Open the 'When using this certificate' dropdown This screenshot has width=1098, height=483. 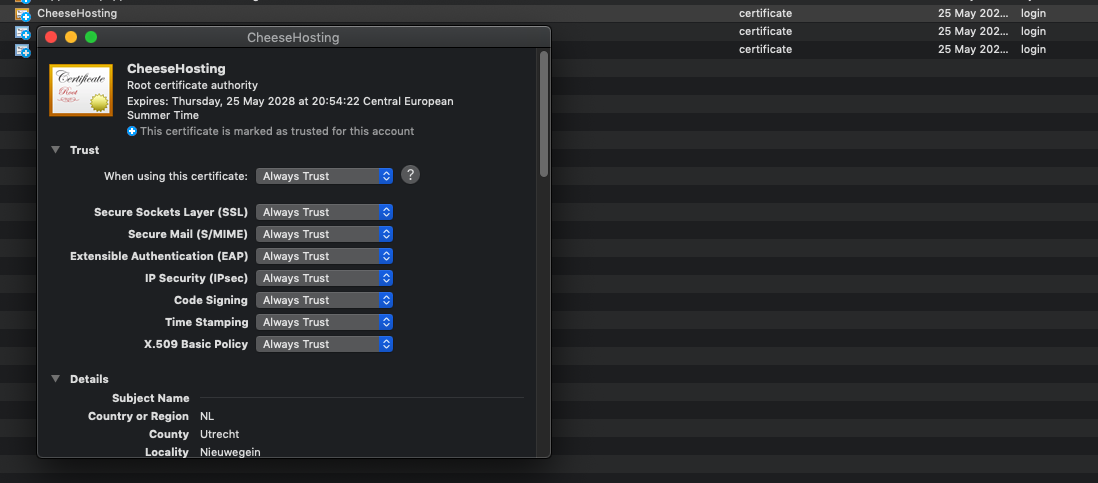[324, 176]
